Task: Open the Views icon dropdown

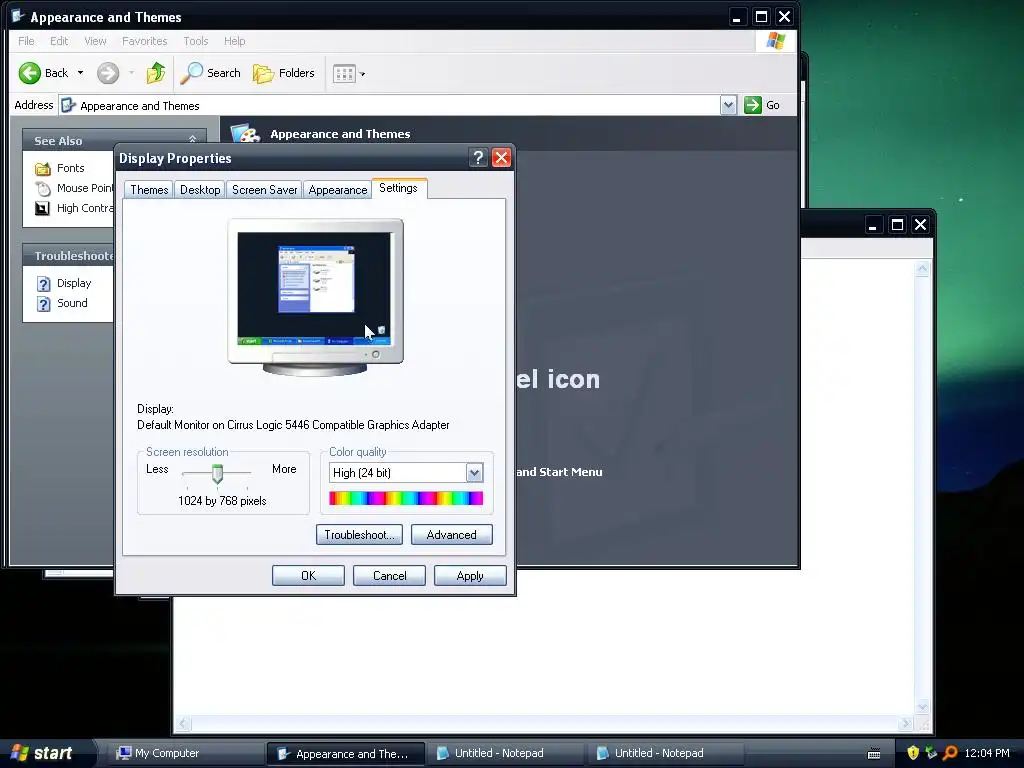Action: click(x=349, y=74)
